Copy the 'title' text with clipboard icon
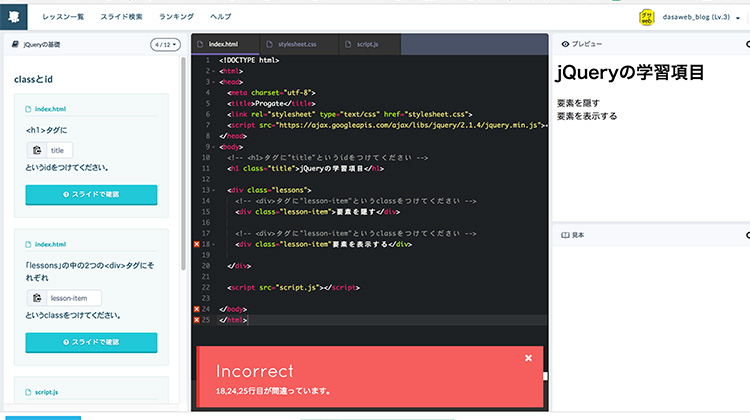Image resolution: width=750 pixels, height=420 pixels. (x=37, y=150)
